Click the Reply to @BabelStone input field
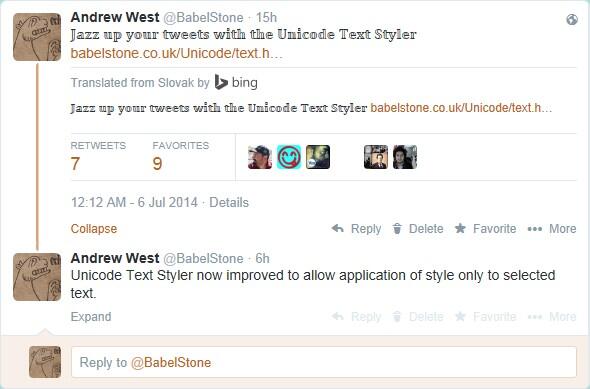This screenshot has width=590, height=389. pyautogui.click(x=324, y=362)
